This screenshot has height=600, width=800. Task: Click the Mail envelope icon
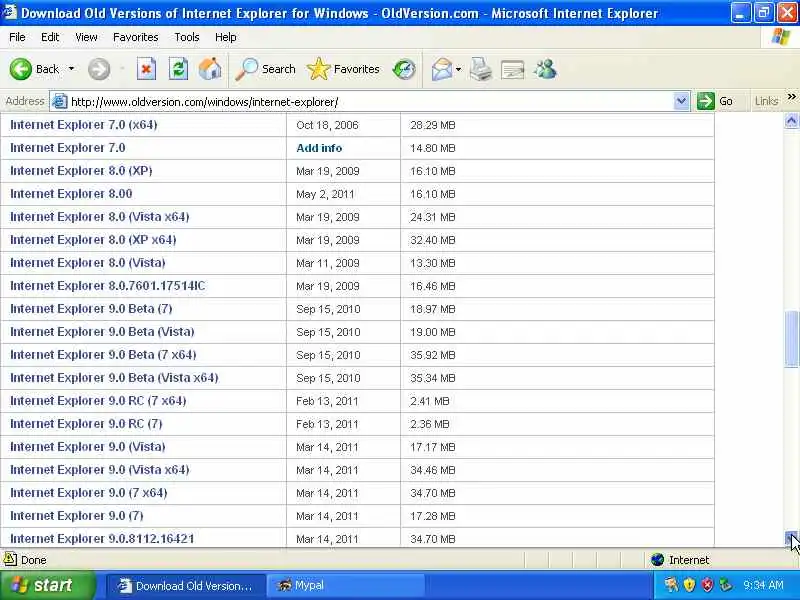tap(441, 69)
